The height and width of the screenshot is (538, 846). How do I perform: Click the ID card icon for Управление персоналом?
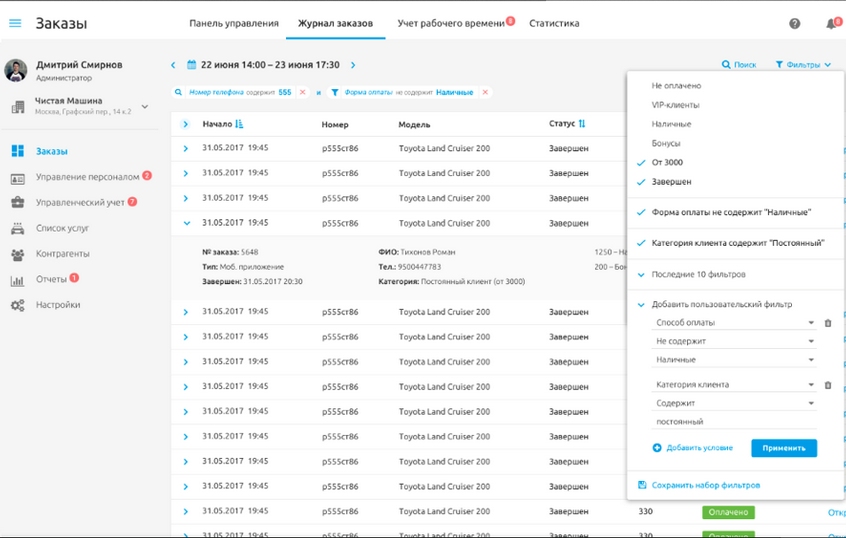click(x=18, y=179)
